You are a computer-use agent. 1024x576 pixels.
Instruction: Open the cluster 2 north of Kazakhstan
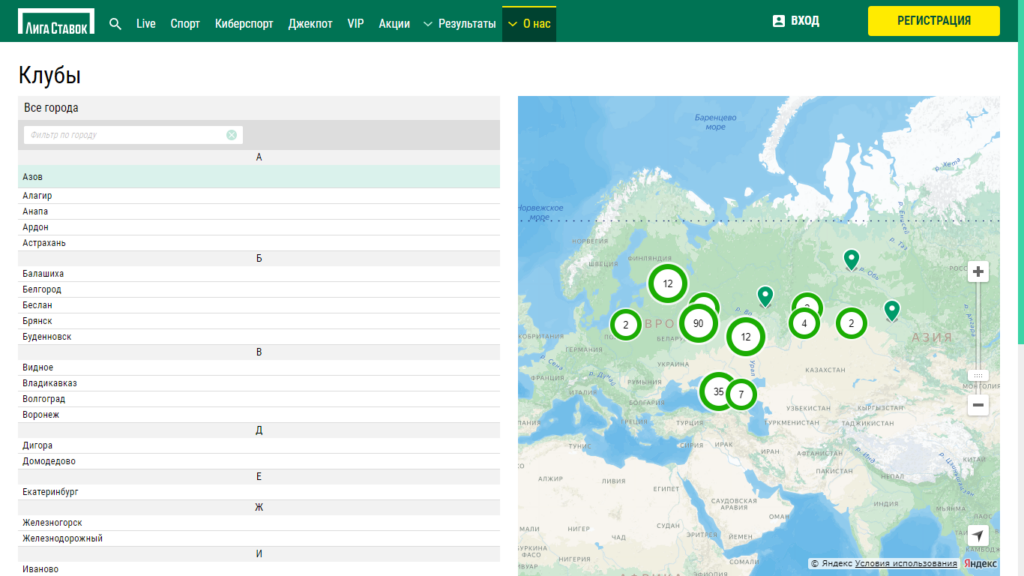(x=851, y=323)
